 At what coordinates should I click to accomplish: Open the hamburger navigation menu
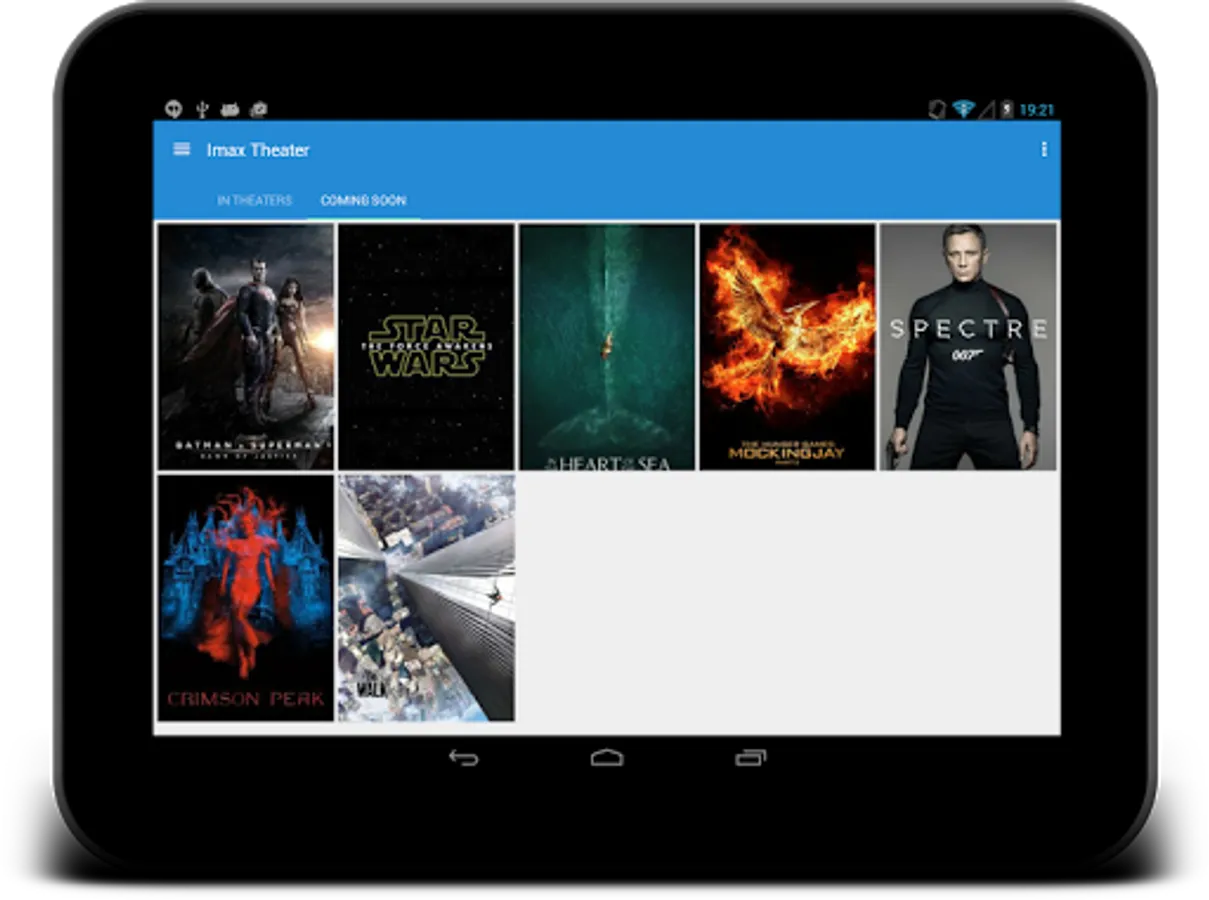coord(181,149)
